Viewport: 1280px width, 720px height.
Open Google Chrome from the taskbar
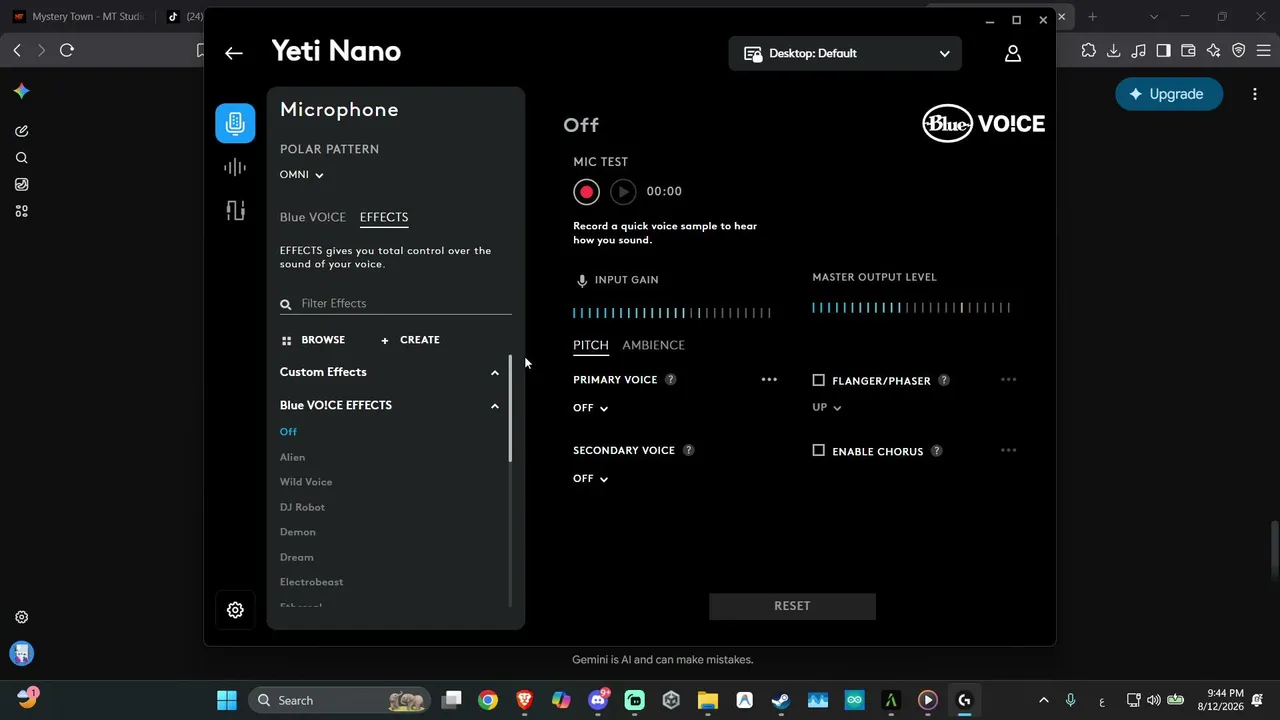(x=488, y=700)
